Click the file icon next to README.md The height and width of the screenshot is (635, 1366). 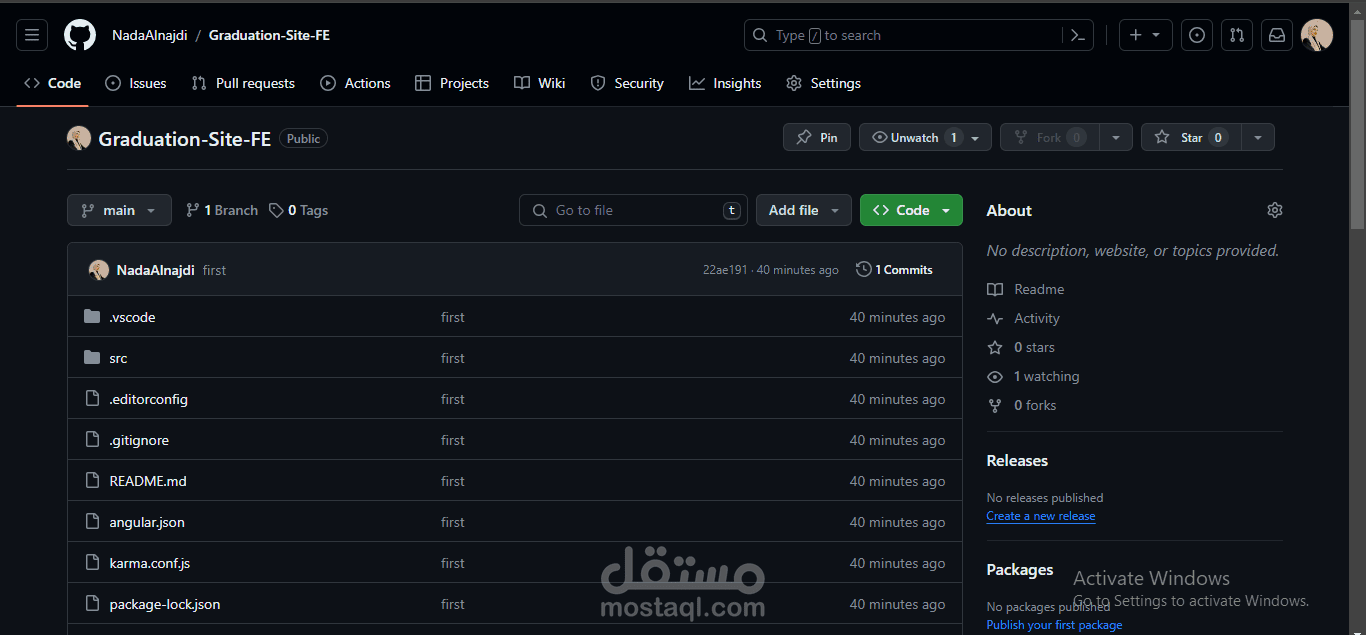[92, 481]
